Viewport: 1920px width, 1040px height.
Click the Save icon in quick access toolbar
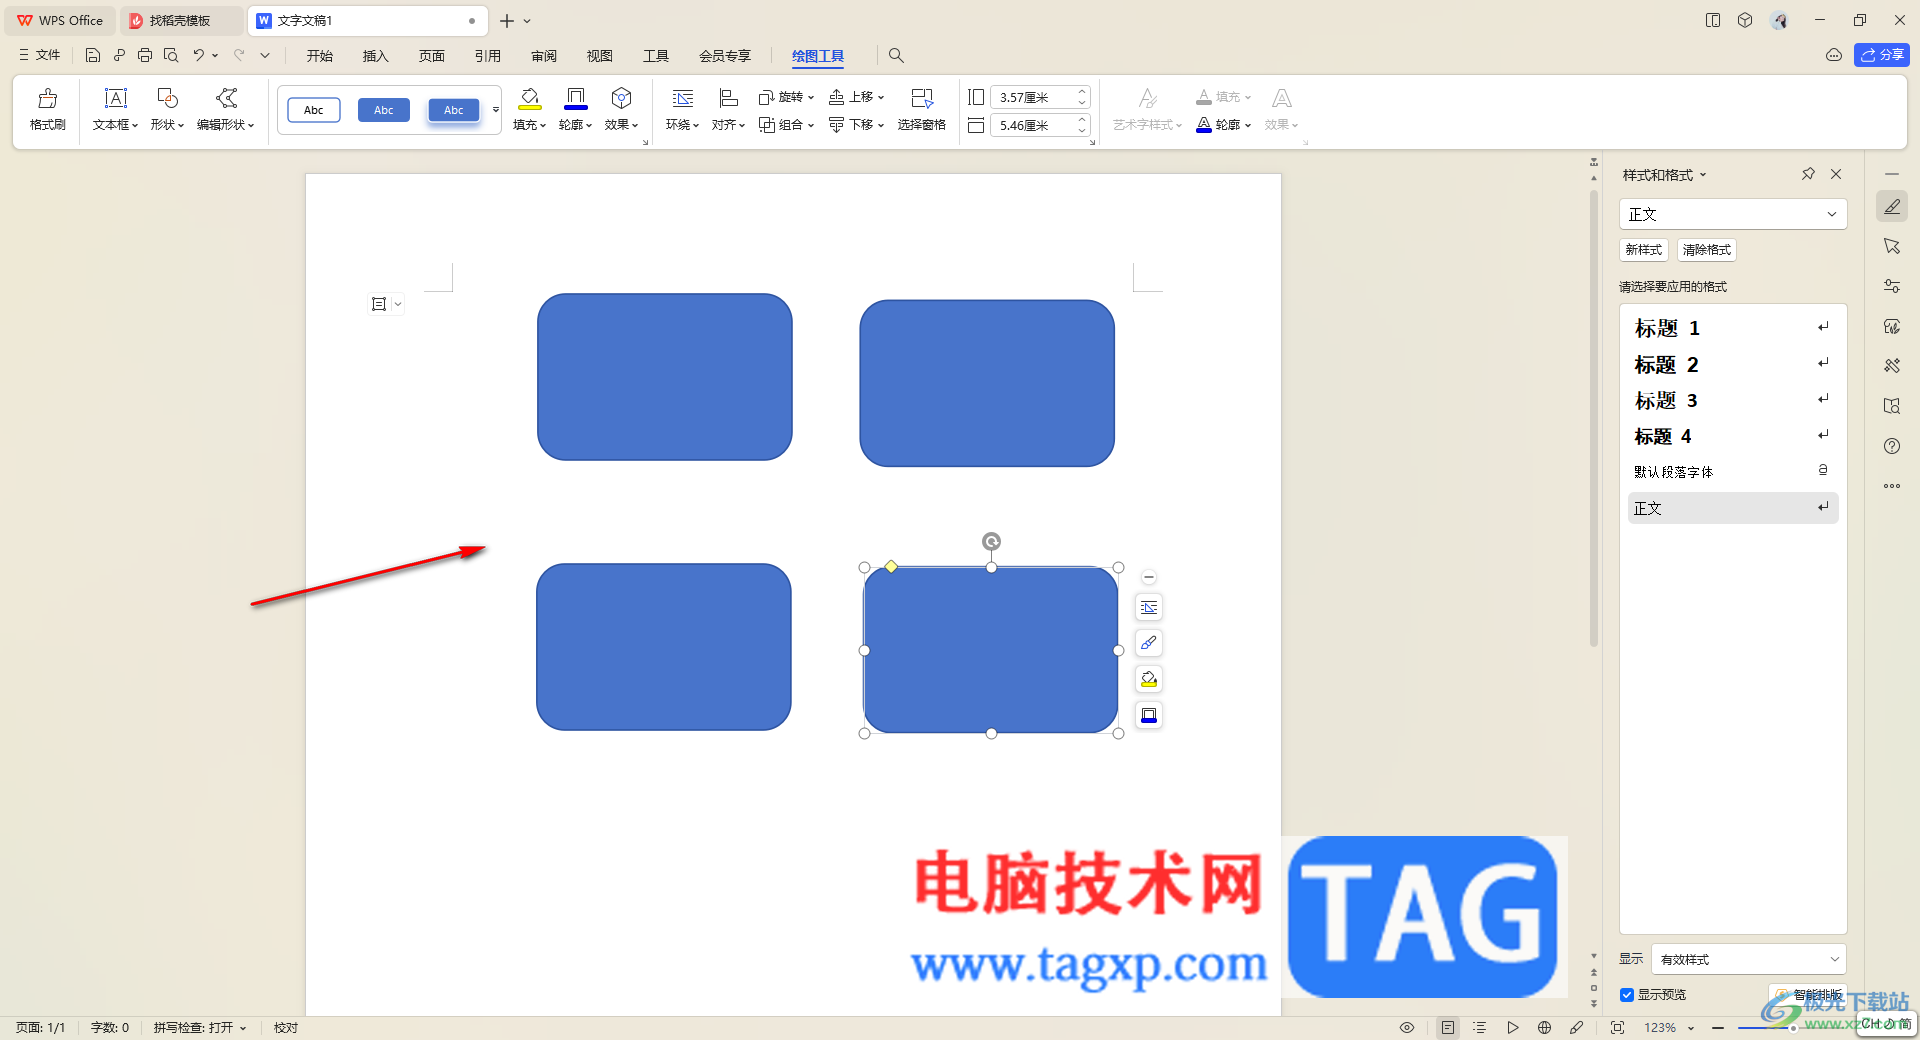[x=93, y=55]
